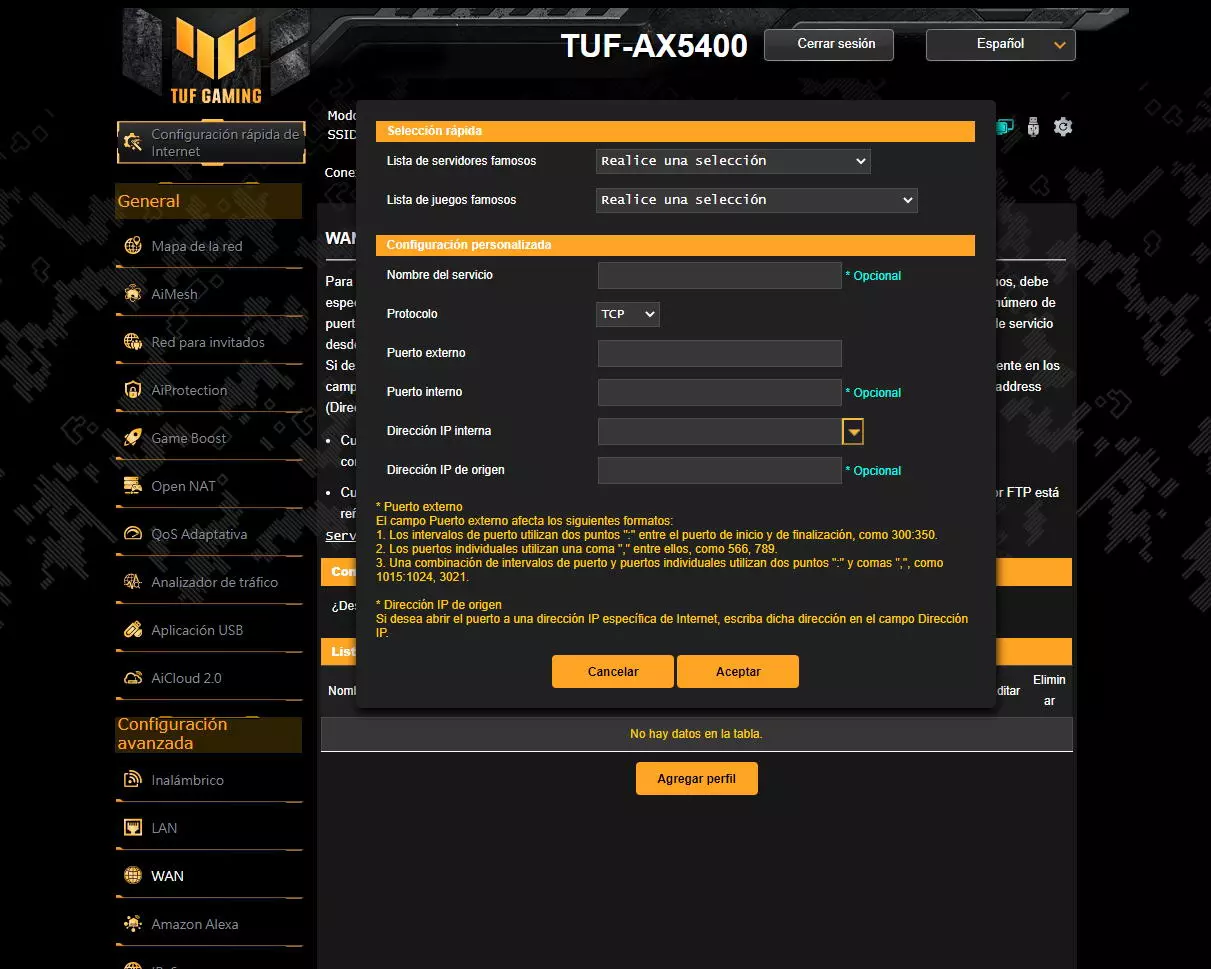Open the Protocolo TCP dropdown
Image resolution: width=1211 pixels, height=969 pixels.
point(628,314)
